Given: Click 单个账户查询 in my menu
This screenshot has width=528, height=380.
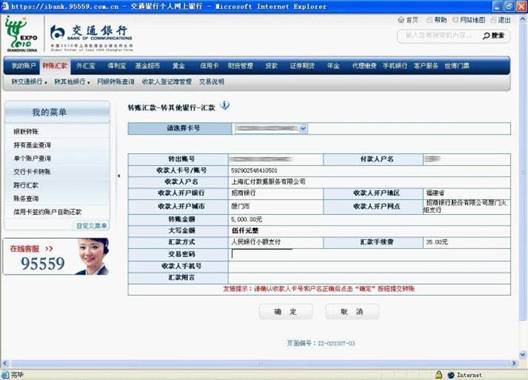Looking at the screenshot, I should click(x=32, y=158).
